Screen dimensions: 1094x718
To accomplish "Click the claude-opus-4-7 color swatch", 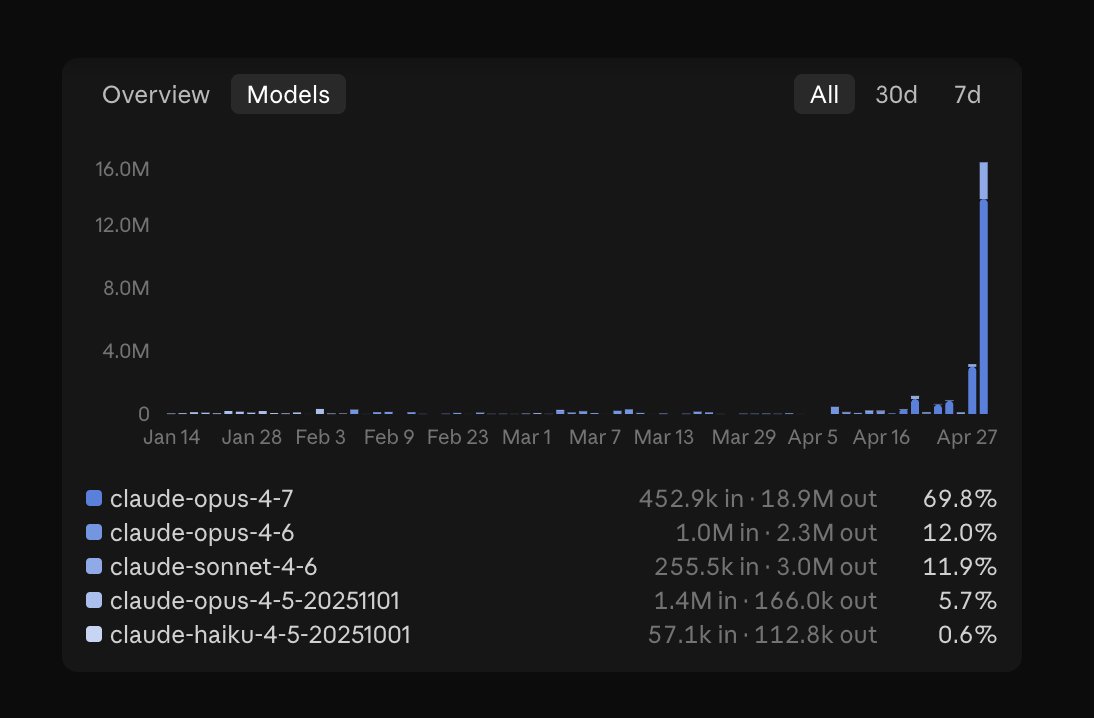I will point(93,498).
